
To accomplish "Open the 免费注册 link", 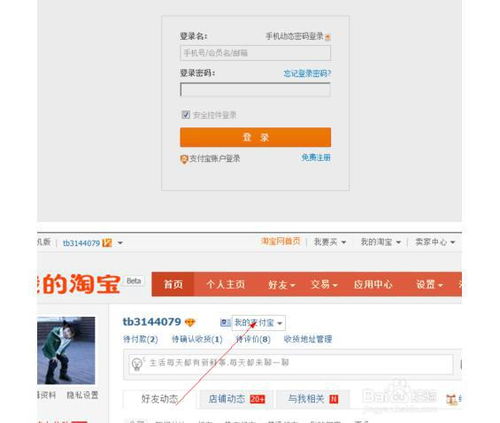I will (316, 157).
